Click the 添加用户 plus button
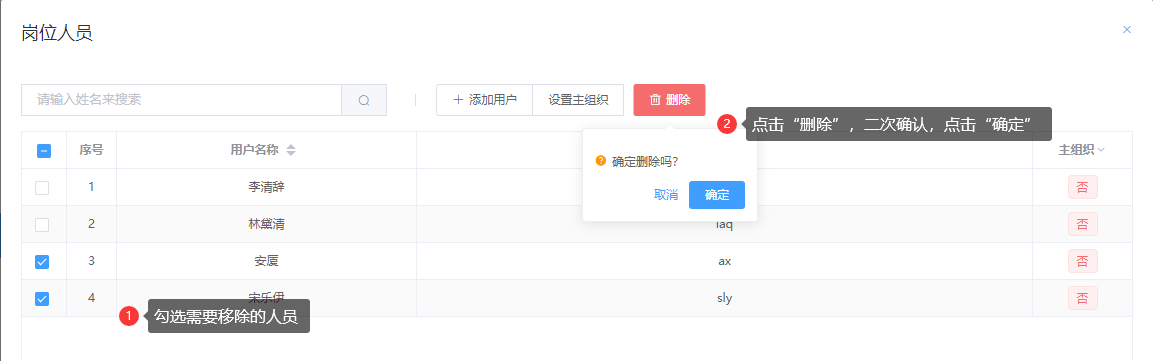1153x361 pixels. point(484,100)
